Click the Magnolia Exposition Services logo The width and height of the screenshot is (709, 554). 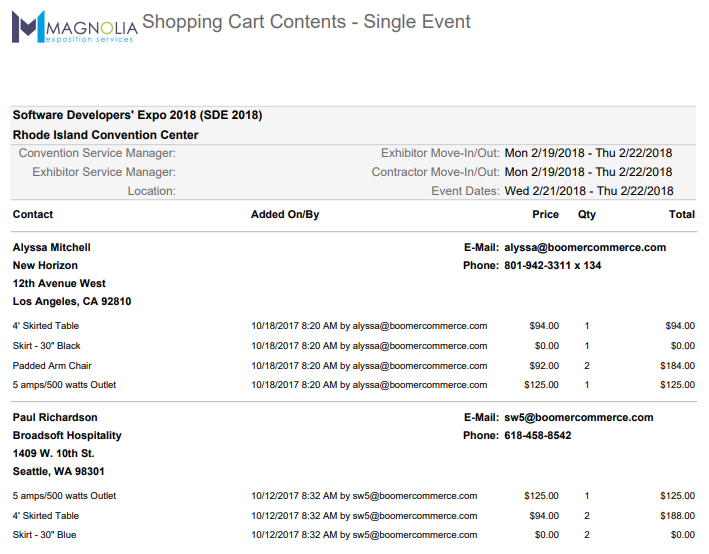pyautogui.click(x=73, y=27)
